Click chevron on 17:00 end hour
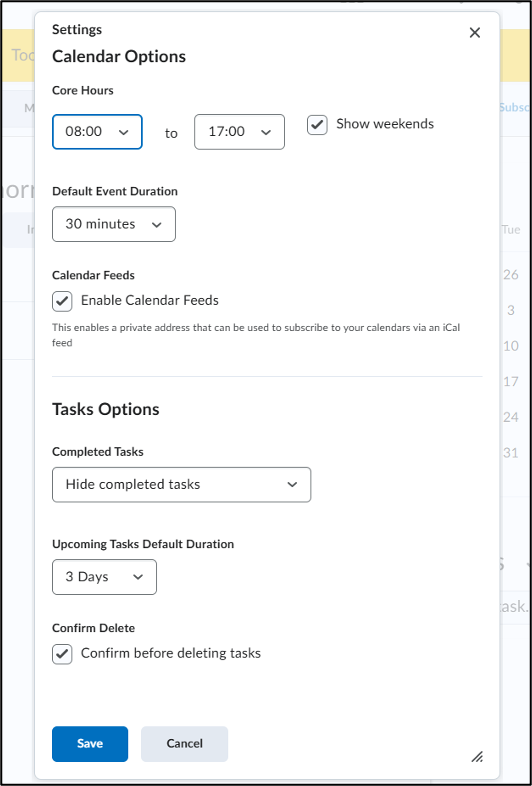 [x=266, y=132]
